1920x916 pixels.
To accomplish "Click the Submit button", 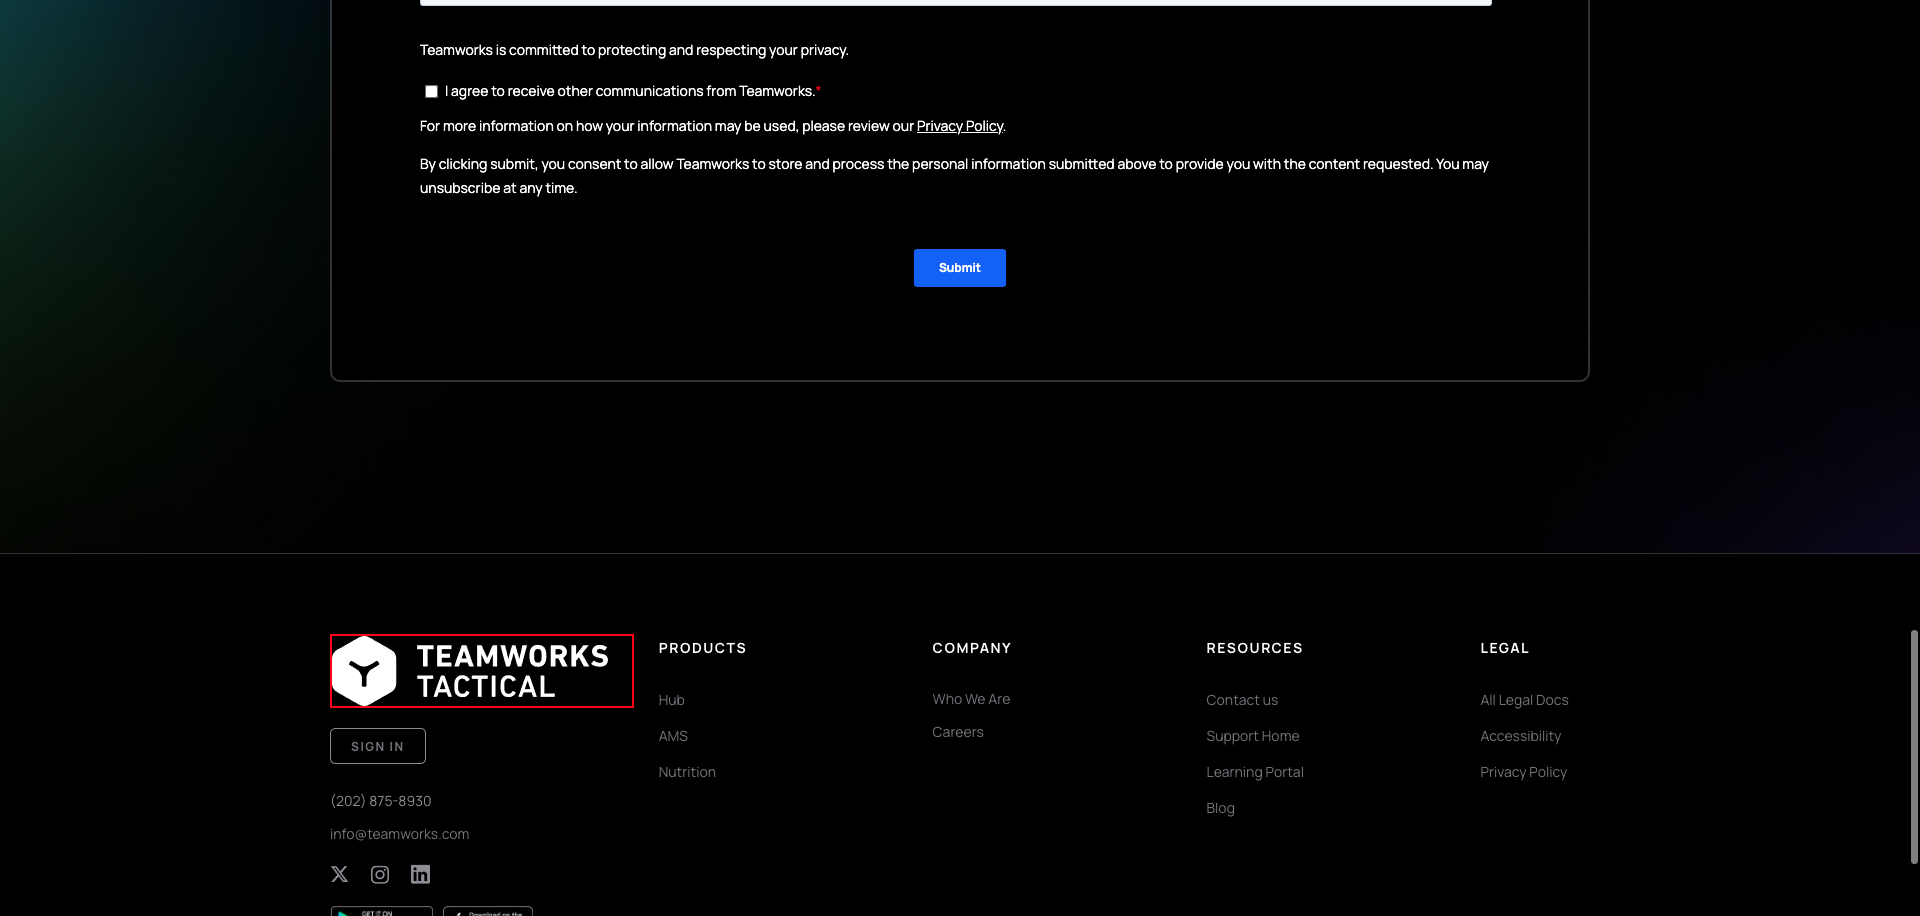I will [959, 268].
